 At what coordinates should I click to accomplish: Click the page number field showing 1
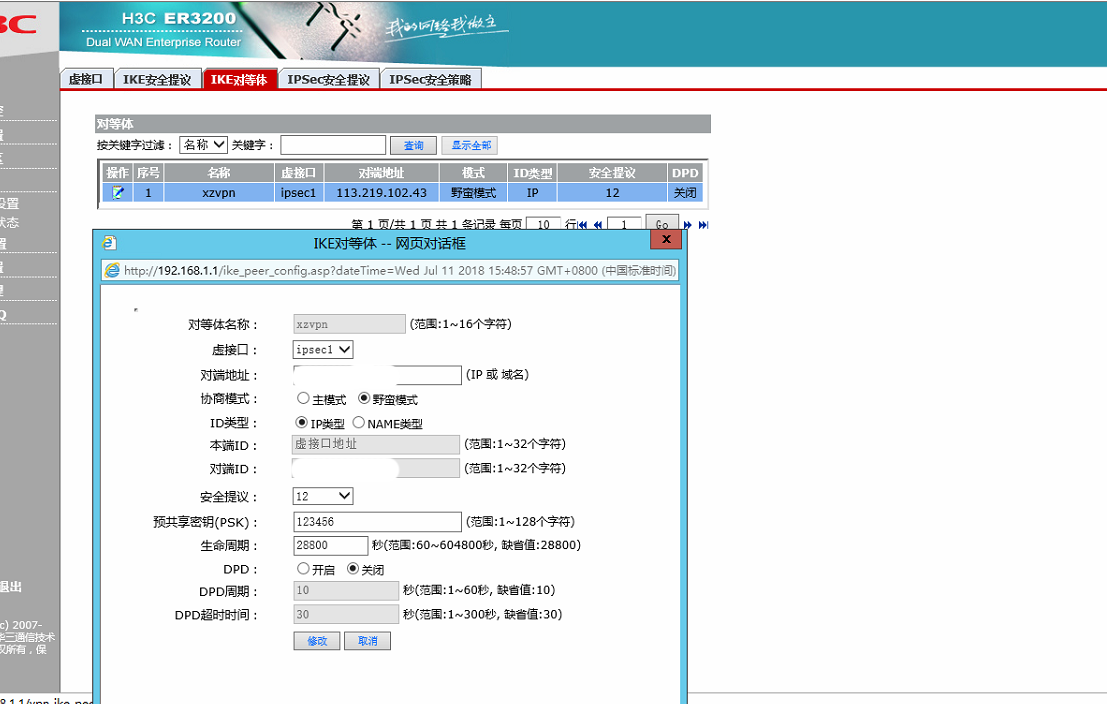[624, 225]
